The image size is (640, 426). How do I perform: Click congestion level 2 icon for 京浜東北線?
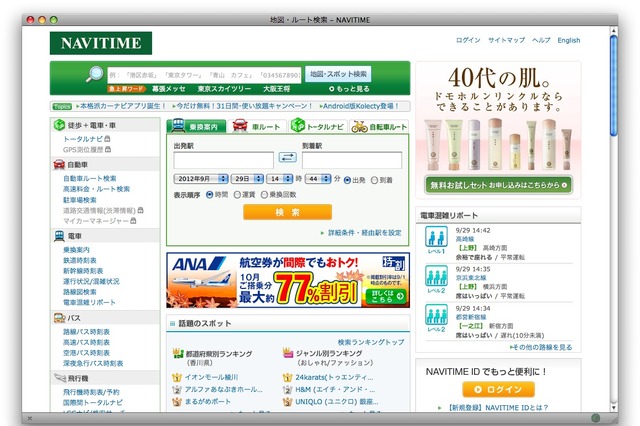click(436, 275)
